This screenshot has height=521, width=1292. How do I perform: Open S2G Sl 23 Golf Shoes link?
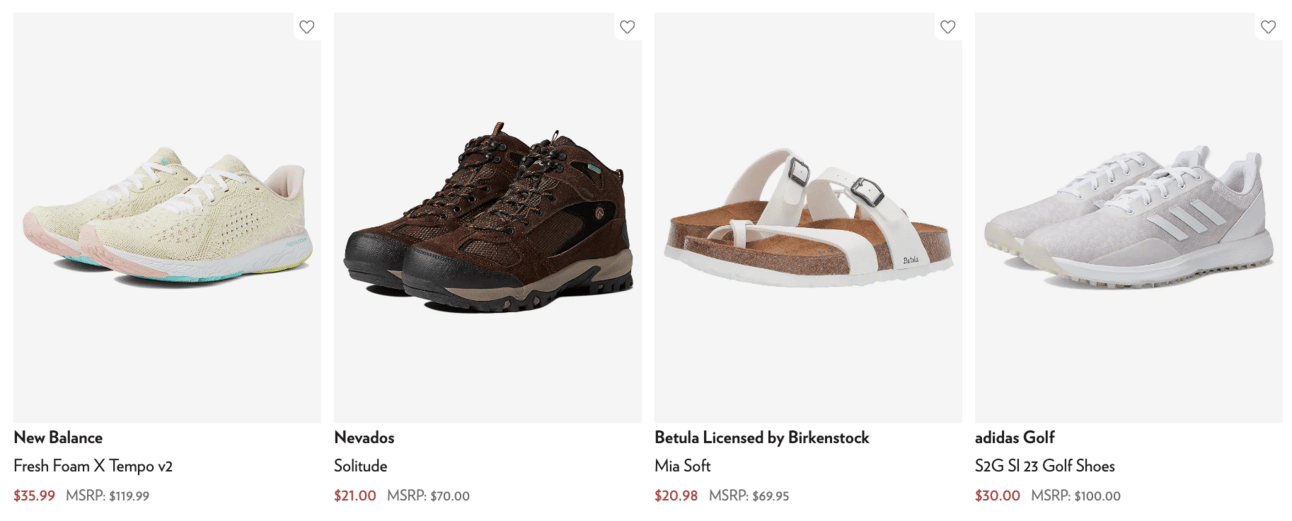click(1045, 466)
